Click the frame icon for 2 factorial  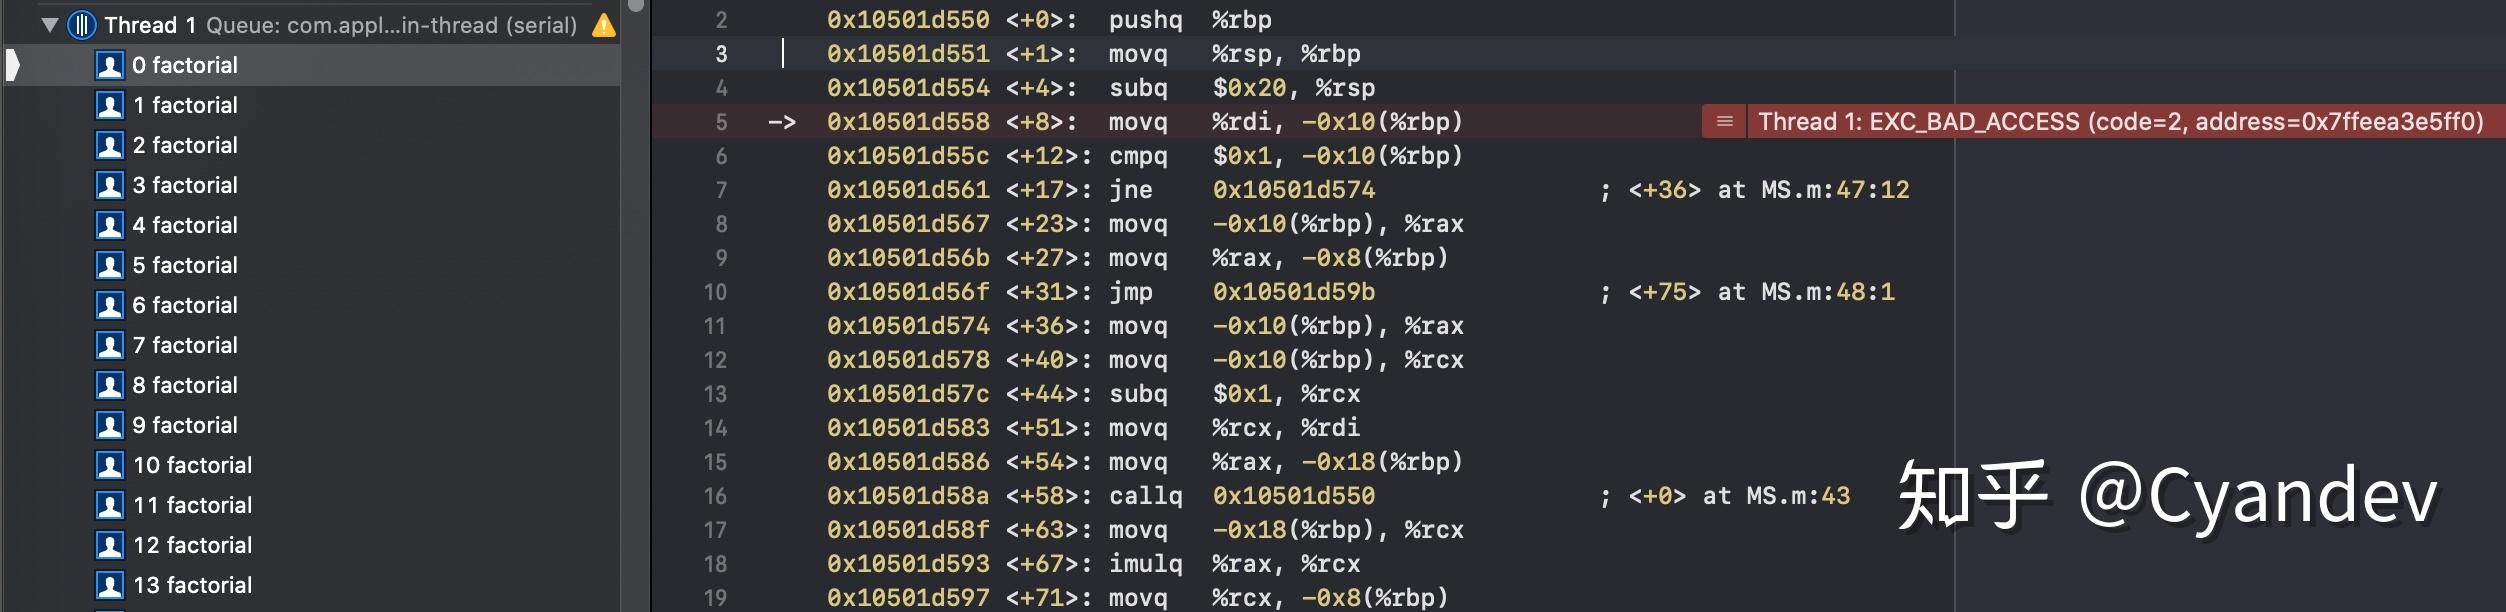click(109, 145)
